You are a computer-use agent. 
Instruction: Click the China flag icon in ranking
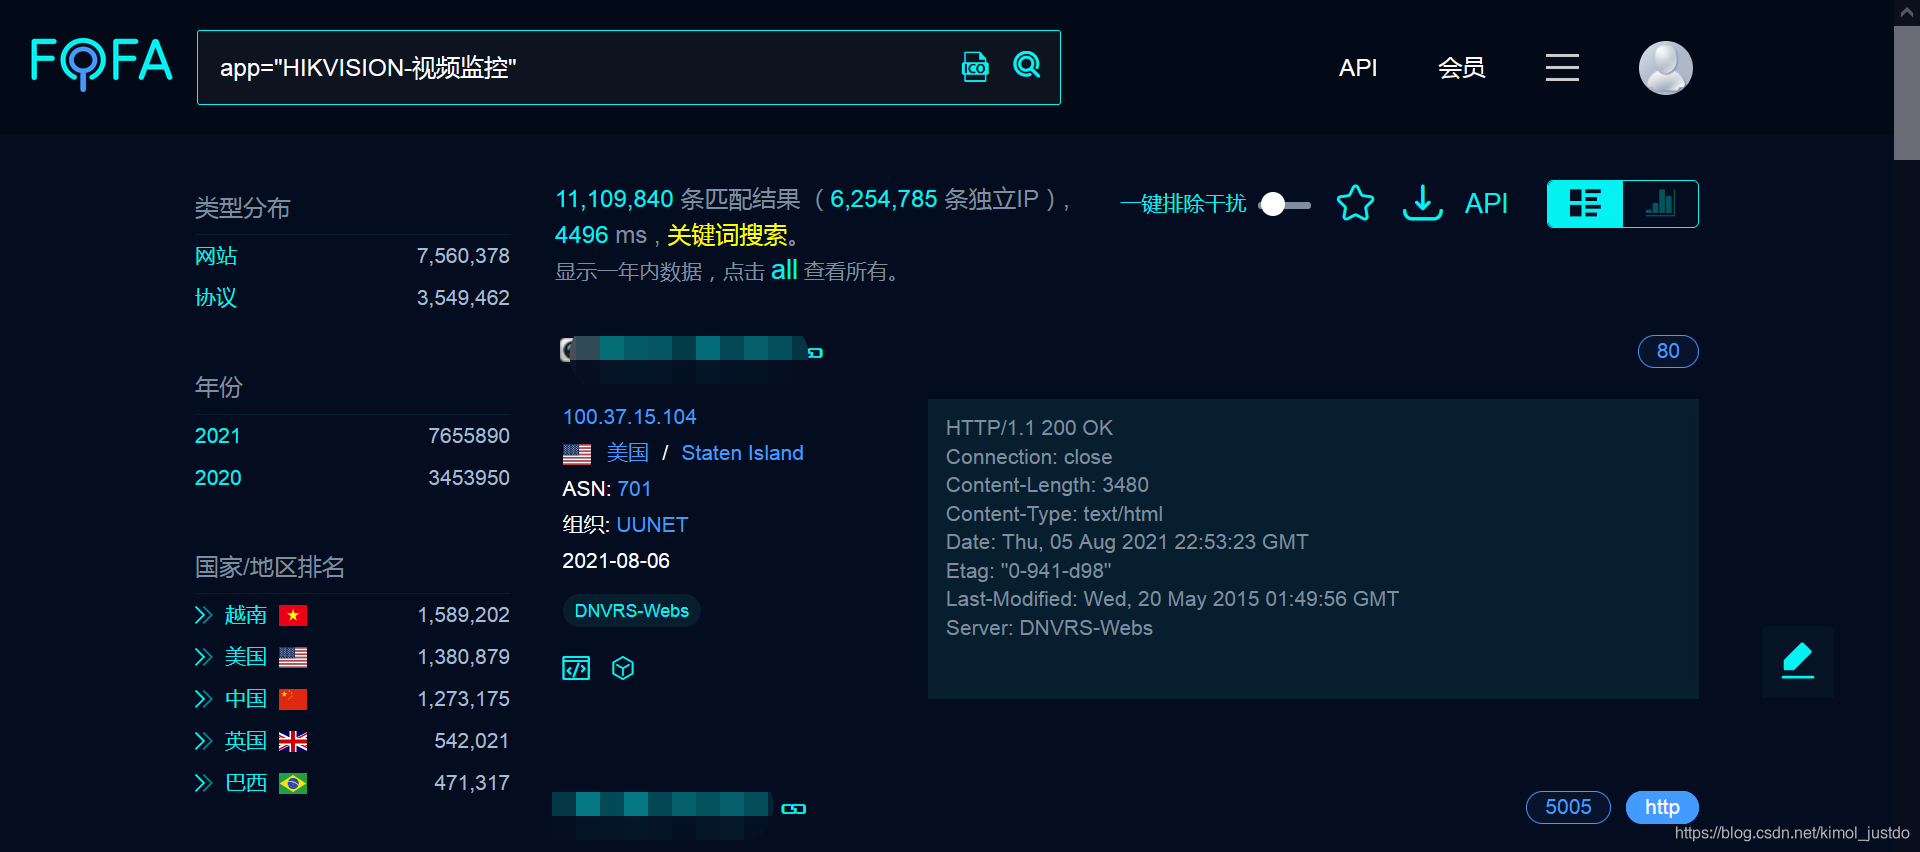click(293, 699)
